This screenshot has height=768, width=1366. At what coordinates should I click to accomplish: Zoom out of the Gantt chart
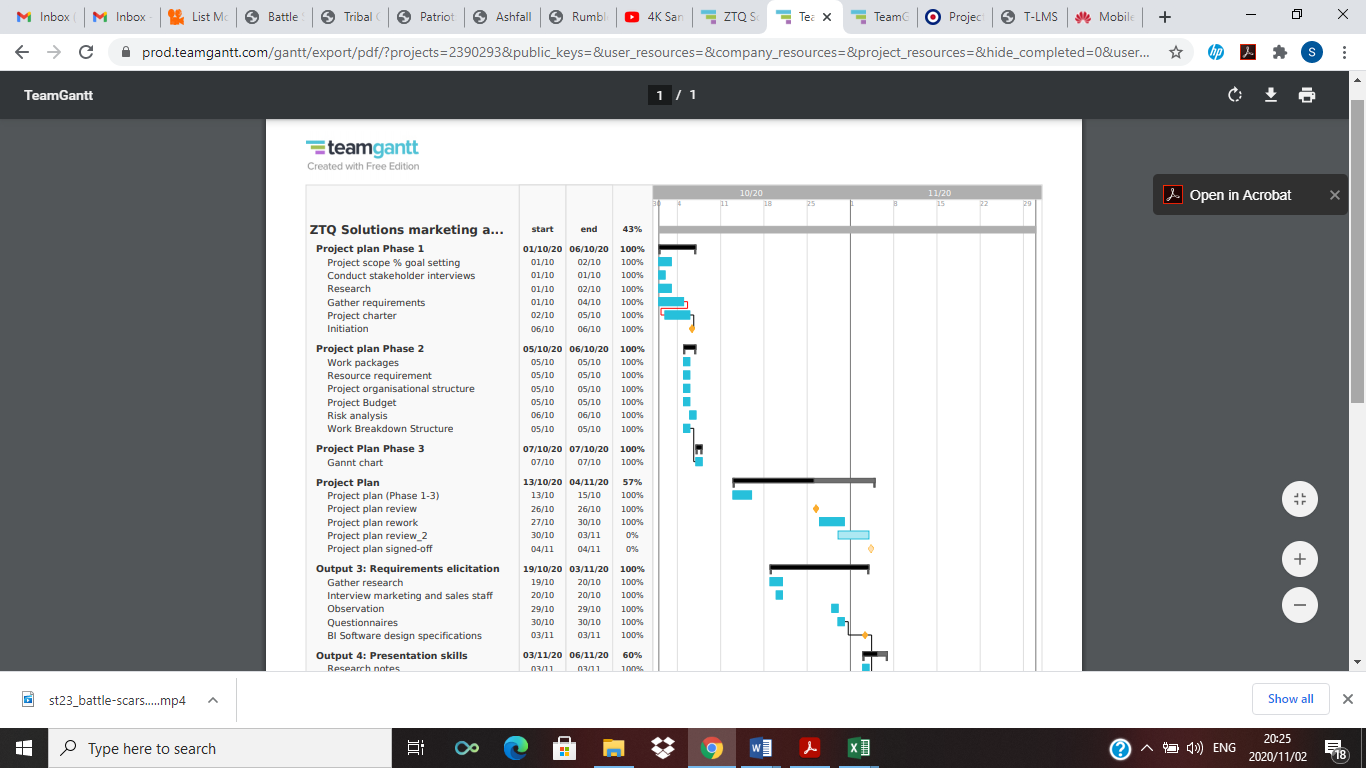pyautogui.click(x=1299, y=605)
